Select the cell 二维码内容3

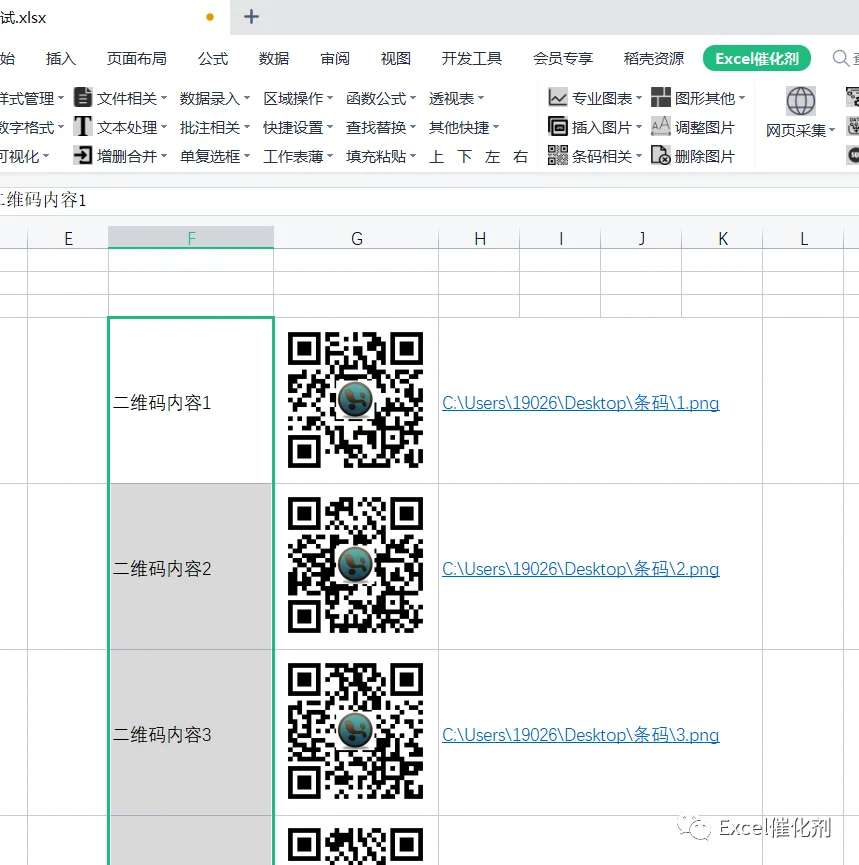point(191,733)
